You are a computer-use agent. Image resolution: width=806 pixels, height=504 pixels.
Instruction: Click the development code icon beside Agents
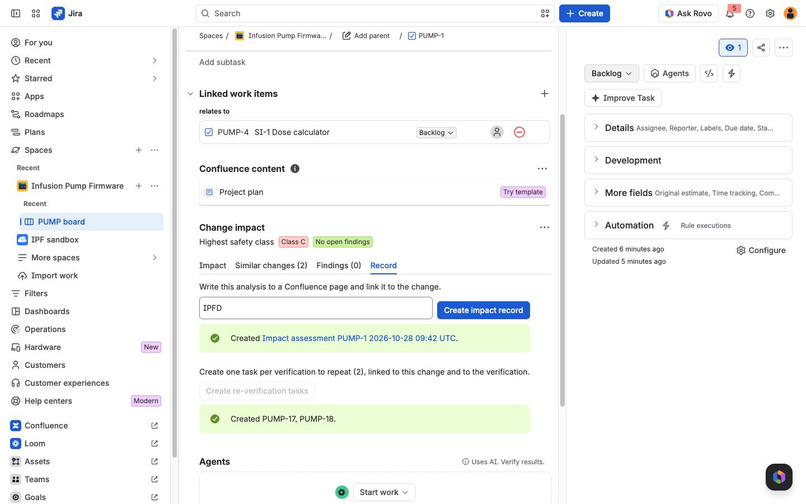click(x=709, y=74)
